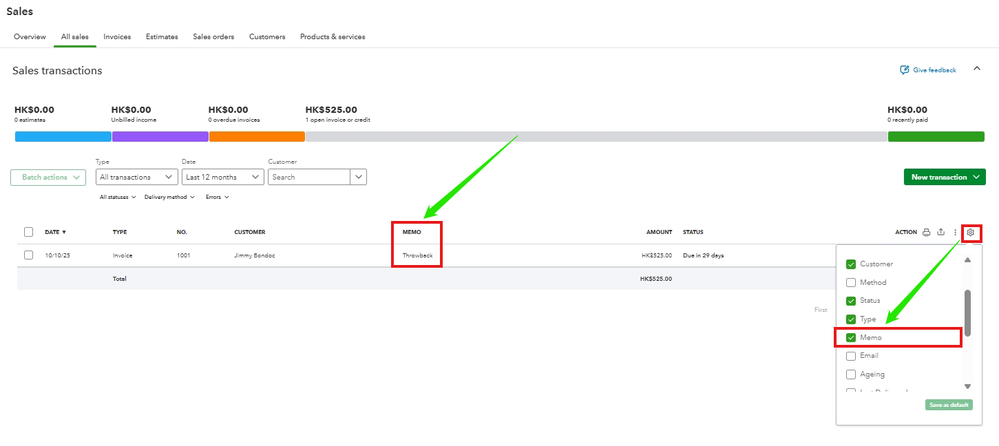Uncheck the Customer column option
Image resolution: width=999 pixels, height=446 pixels.
point(851,264)
